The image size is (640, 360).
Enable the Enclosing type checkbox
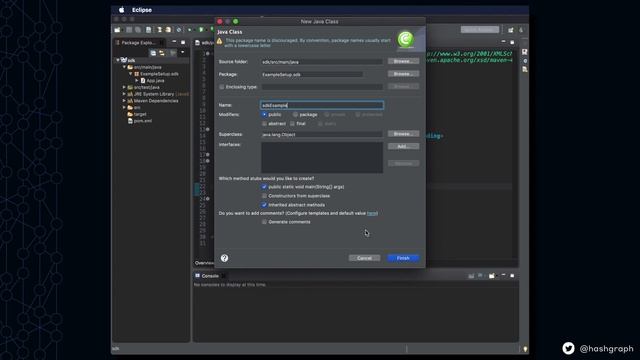point(222,87)
